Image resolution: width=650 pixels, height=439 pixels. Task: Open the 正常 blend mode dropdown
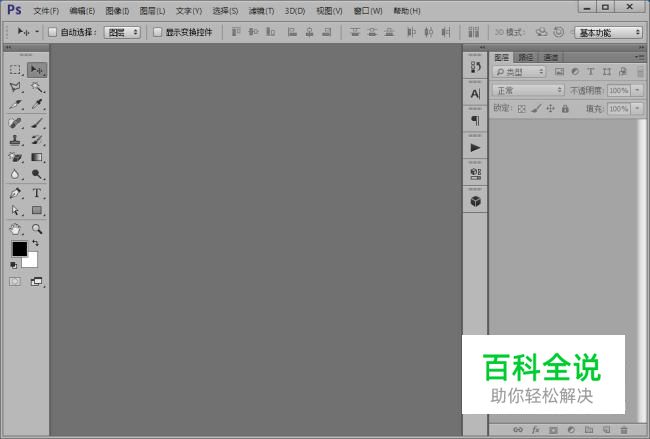tap(528, 90)
